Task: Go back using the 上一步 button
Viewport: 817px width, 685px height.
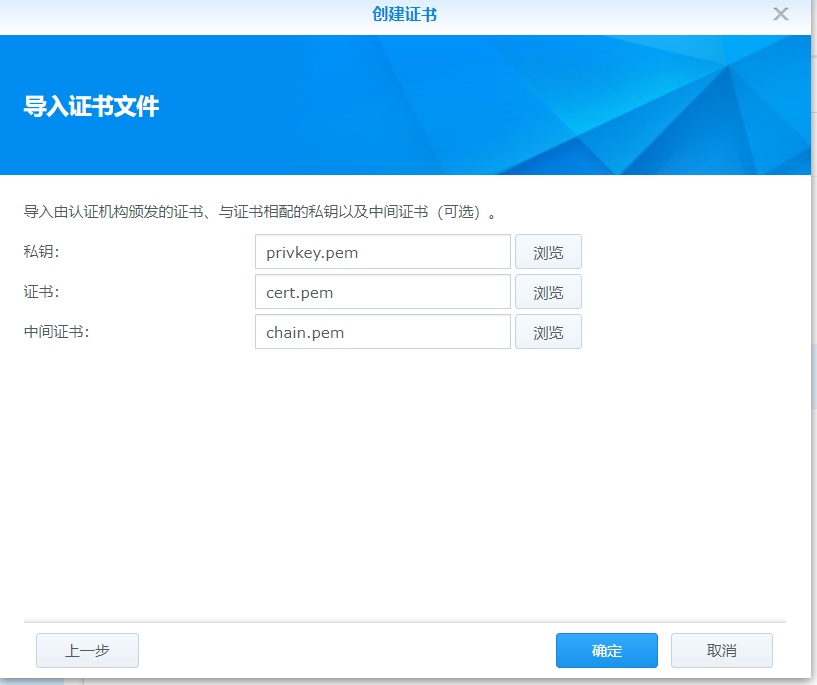Action: tap(87, 650)
